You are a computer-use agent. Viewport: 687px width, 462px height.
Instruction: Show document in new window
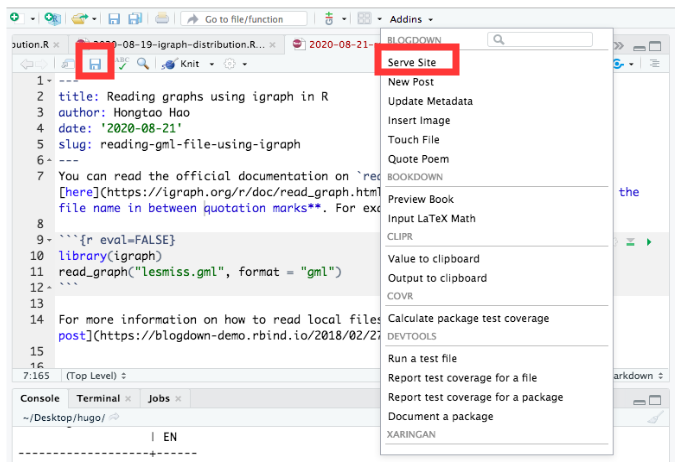(67, 64)
